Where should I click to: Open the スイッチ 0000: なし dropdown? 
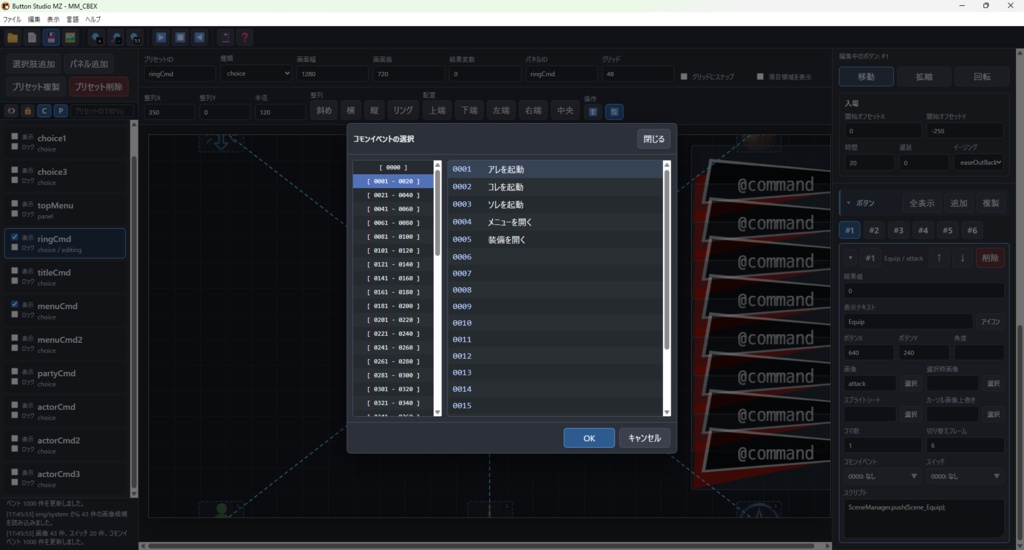click(x=965, y=476)
